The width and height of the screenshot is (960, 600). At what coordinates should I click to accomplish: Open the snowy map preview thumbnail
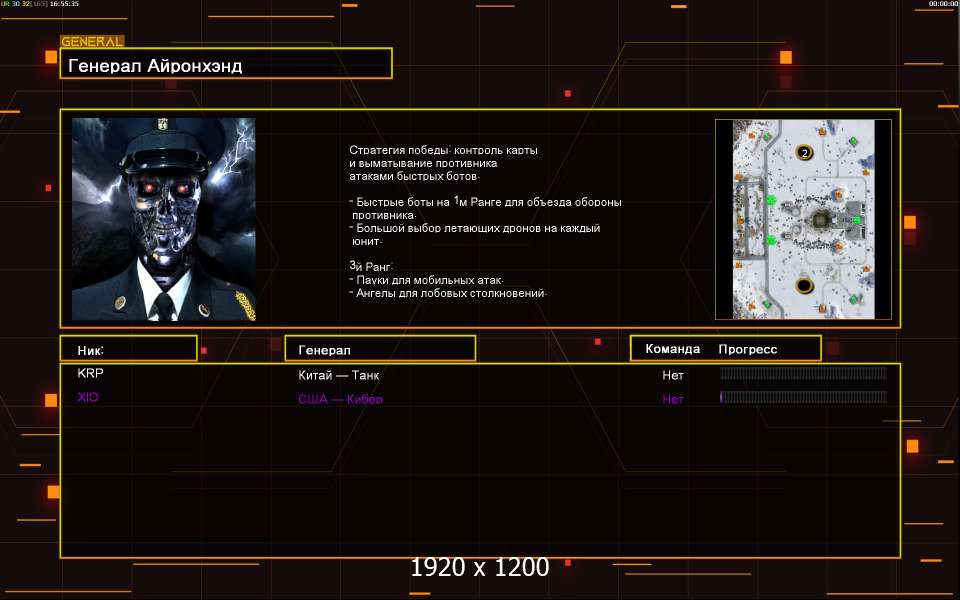(x=803, y=219)
